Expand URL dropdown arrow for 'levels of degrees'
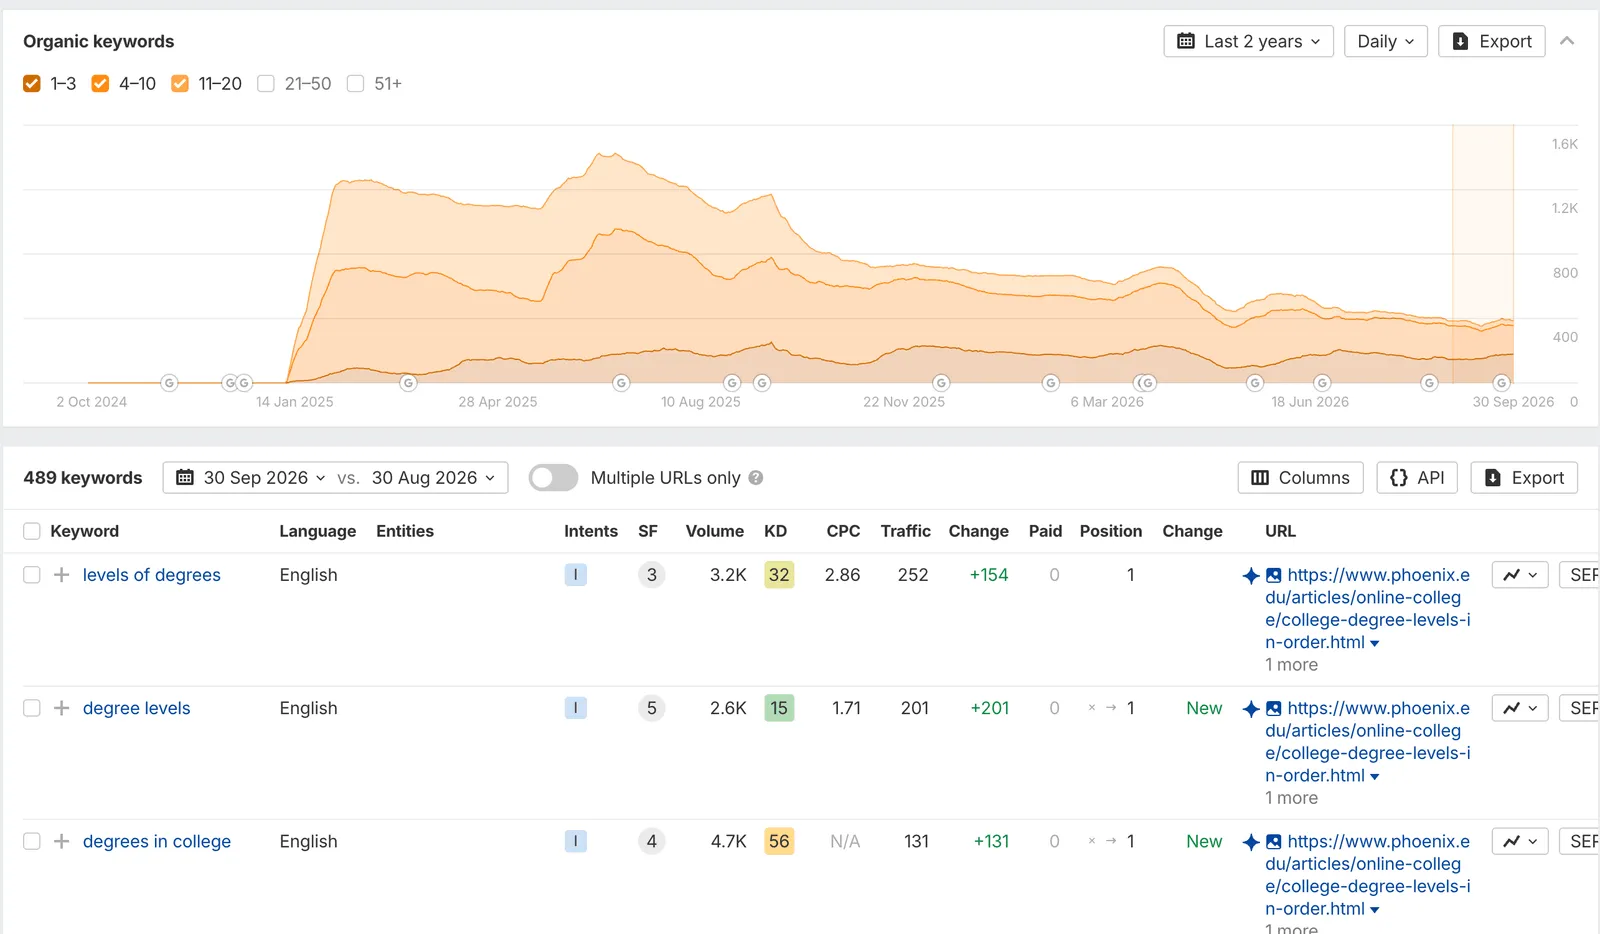 click(x=1375, y=643)
